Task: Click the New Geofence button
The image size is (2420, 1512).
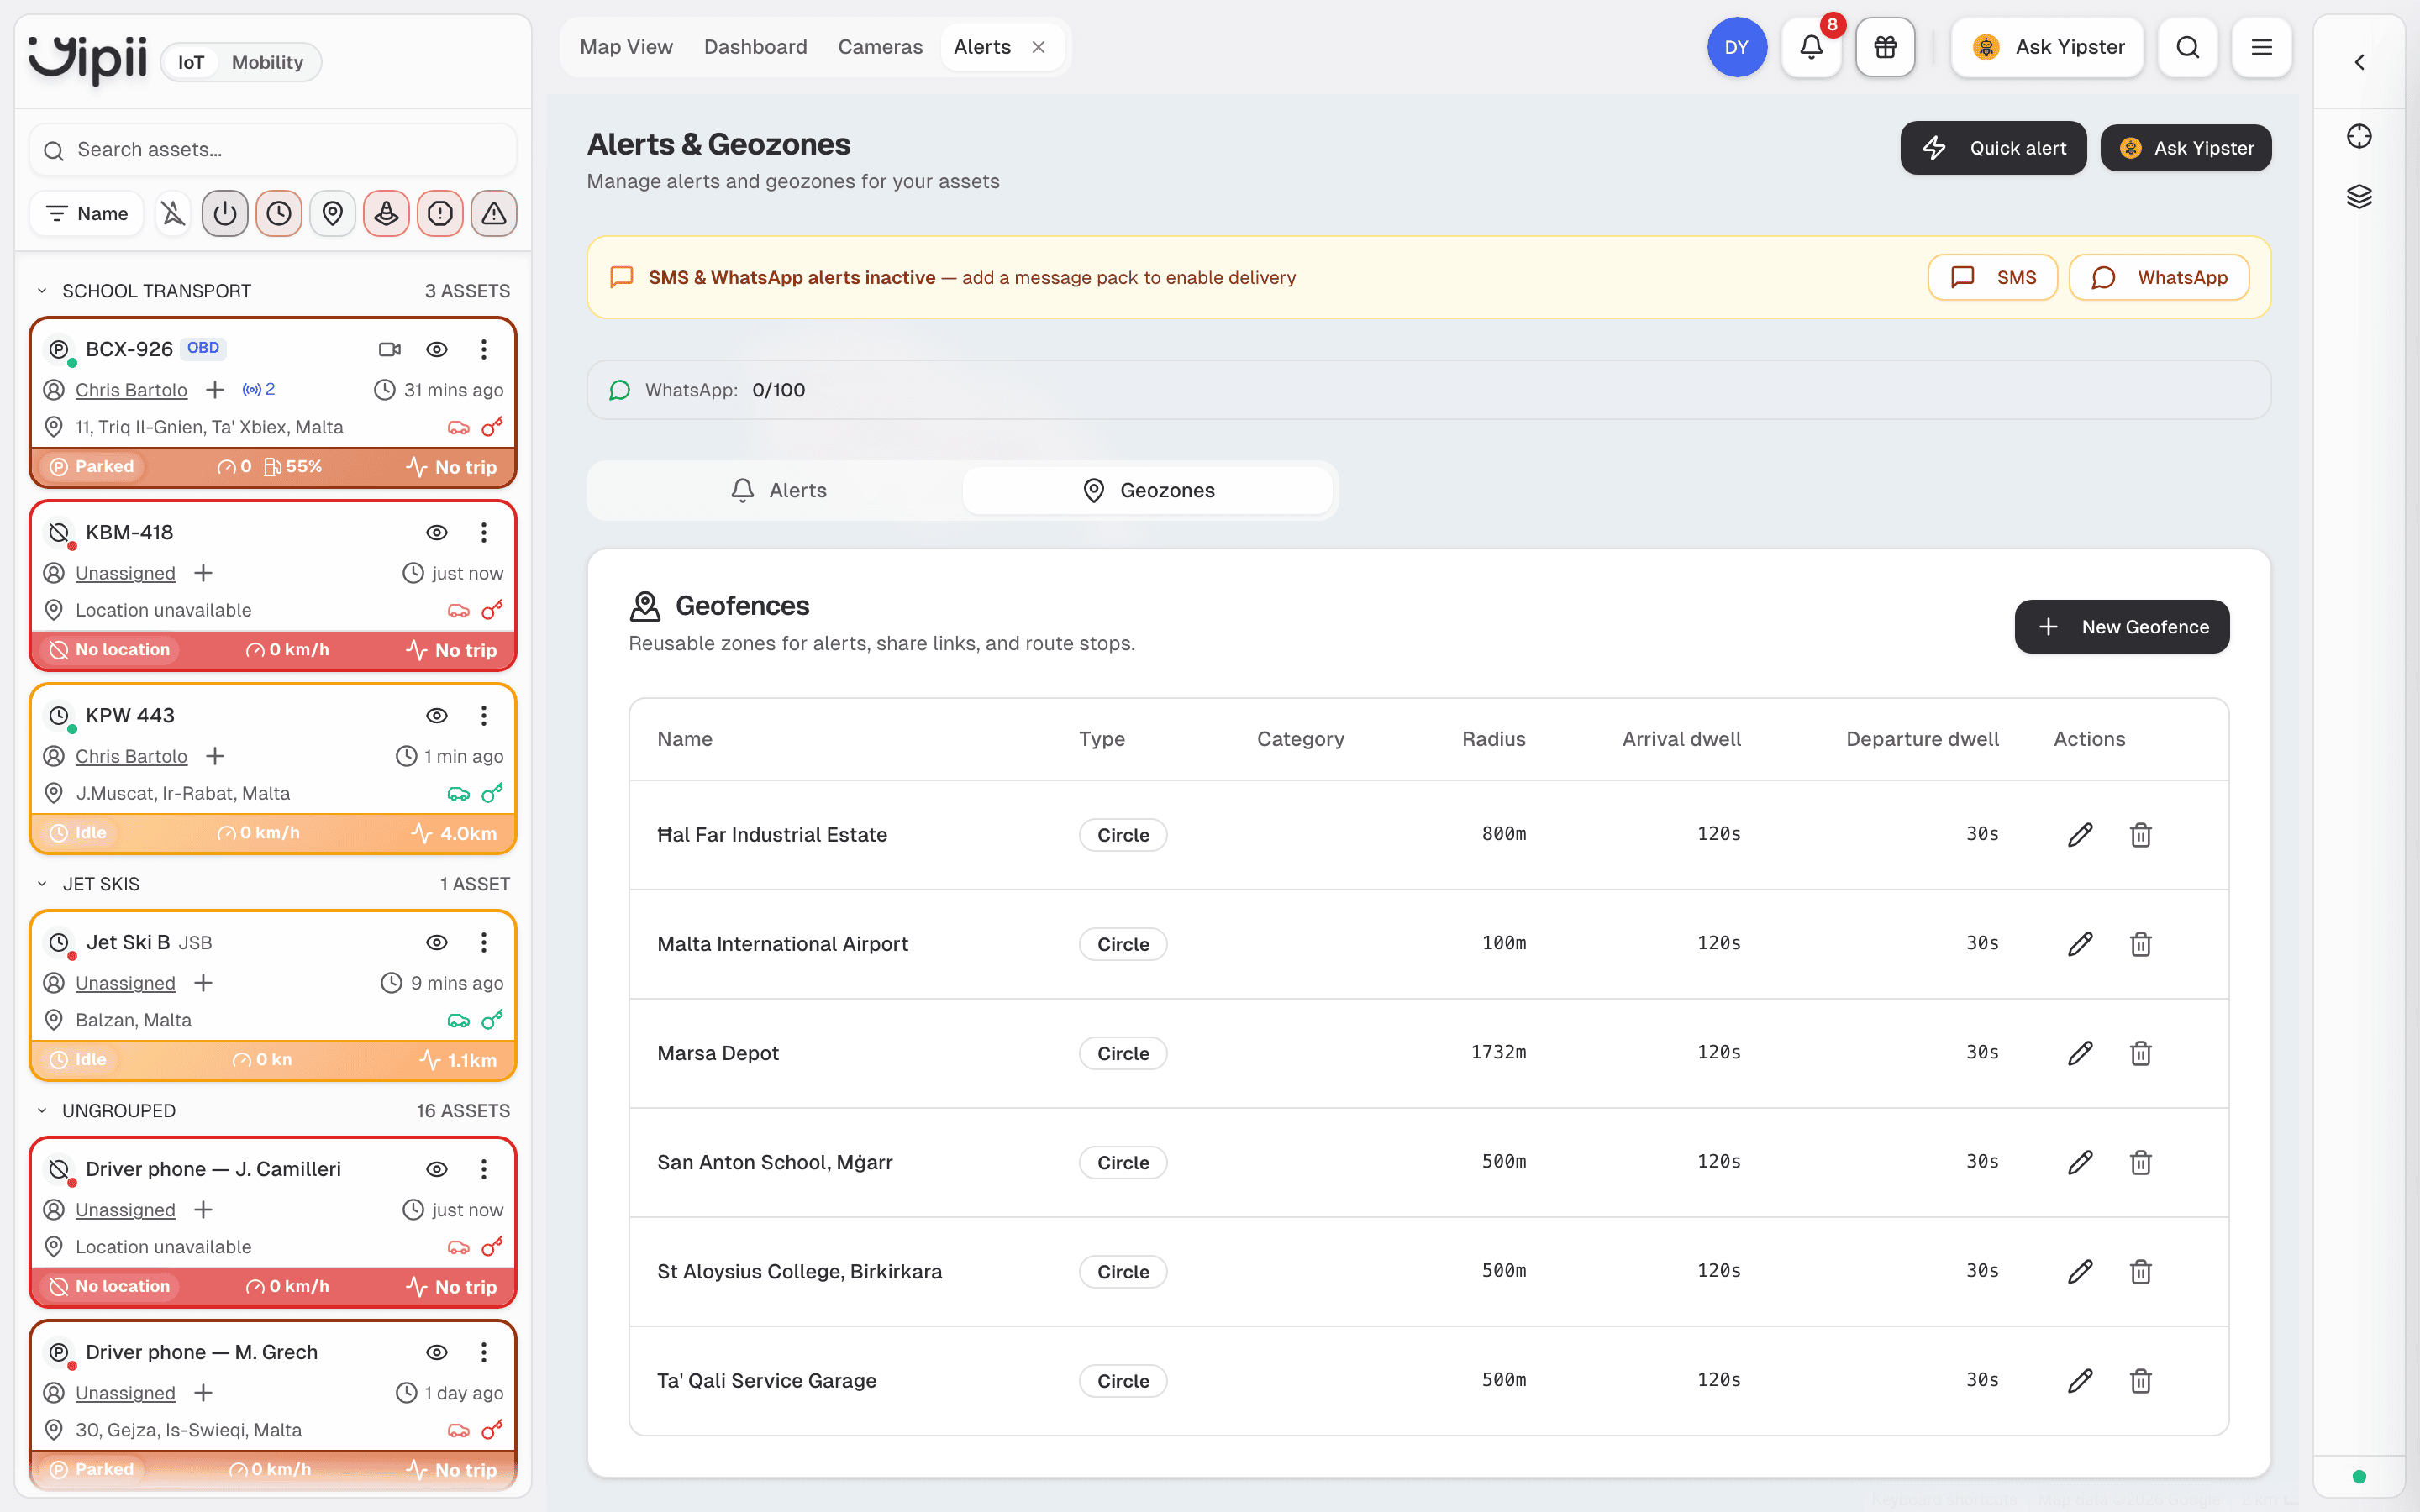Action: point(2122,627)
